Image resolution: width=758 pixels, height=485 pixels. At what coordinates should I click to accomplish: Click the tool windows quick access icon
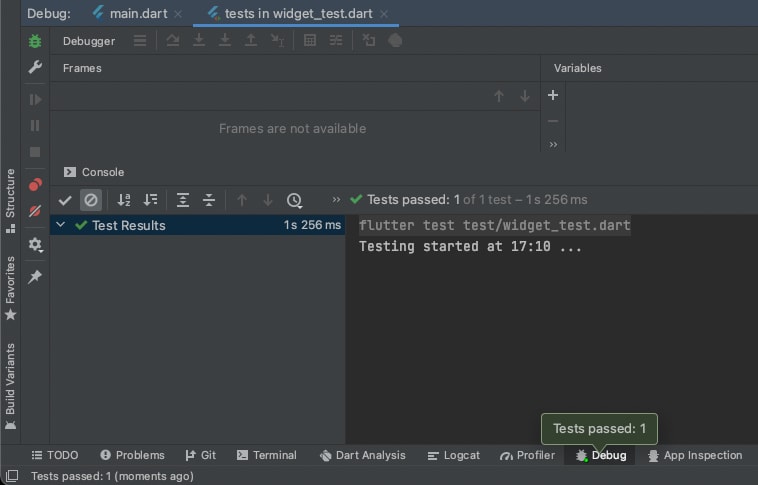pyautogui.click(x=12, y=476)
